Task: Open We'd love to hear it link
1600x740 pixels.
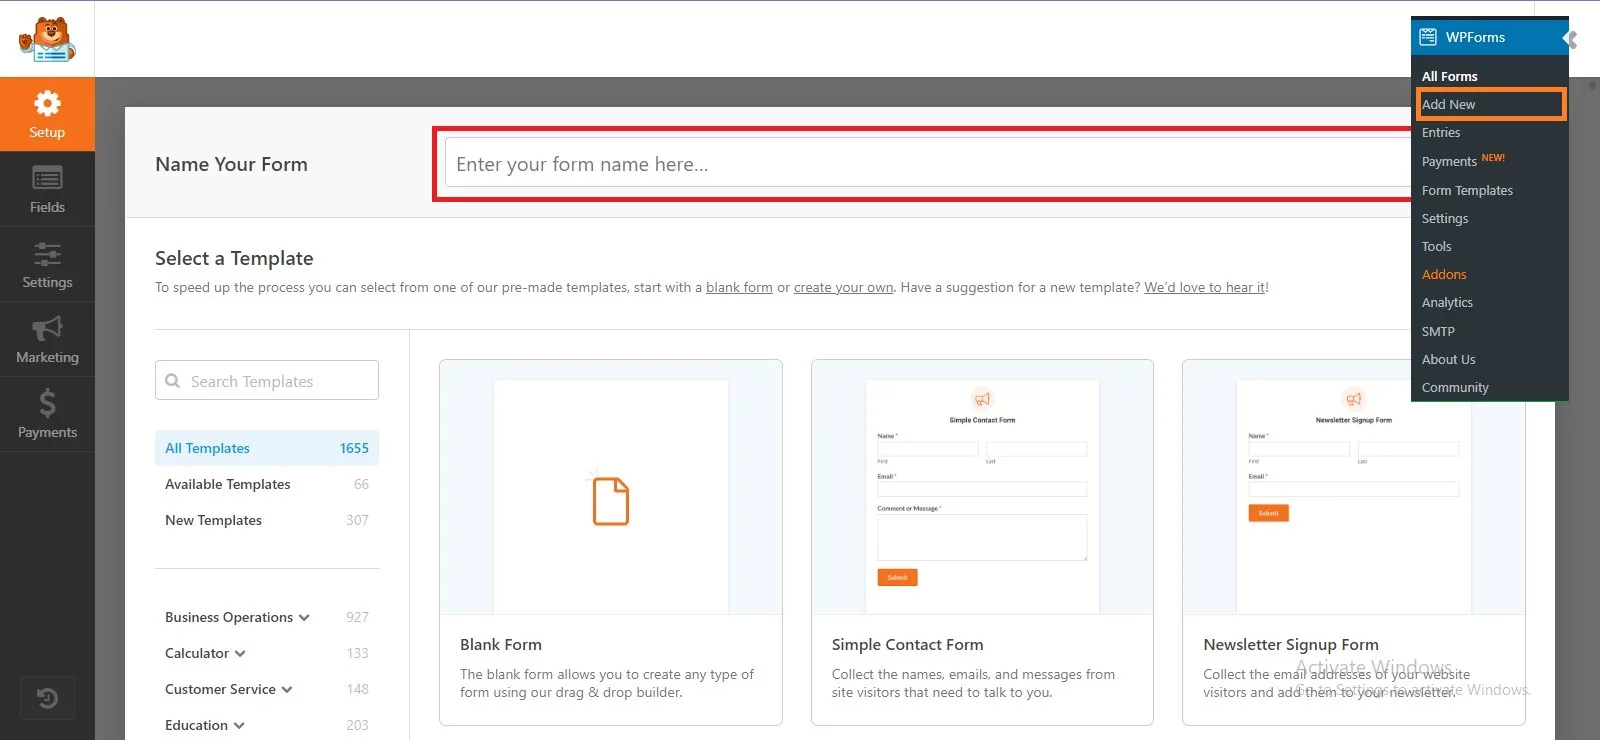Action: (1205, 287)
